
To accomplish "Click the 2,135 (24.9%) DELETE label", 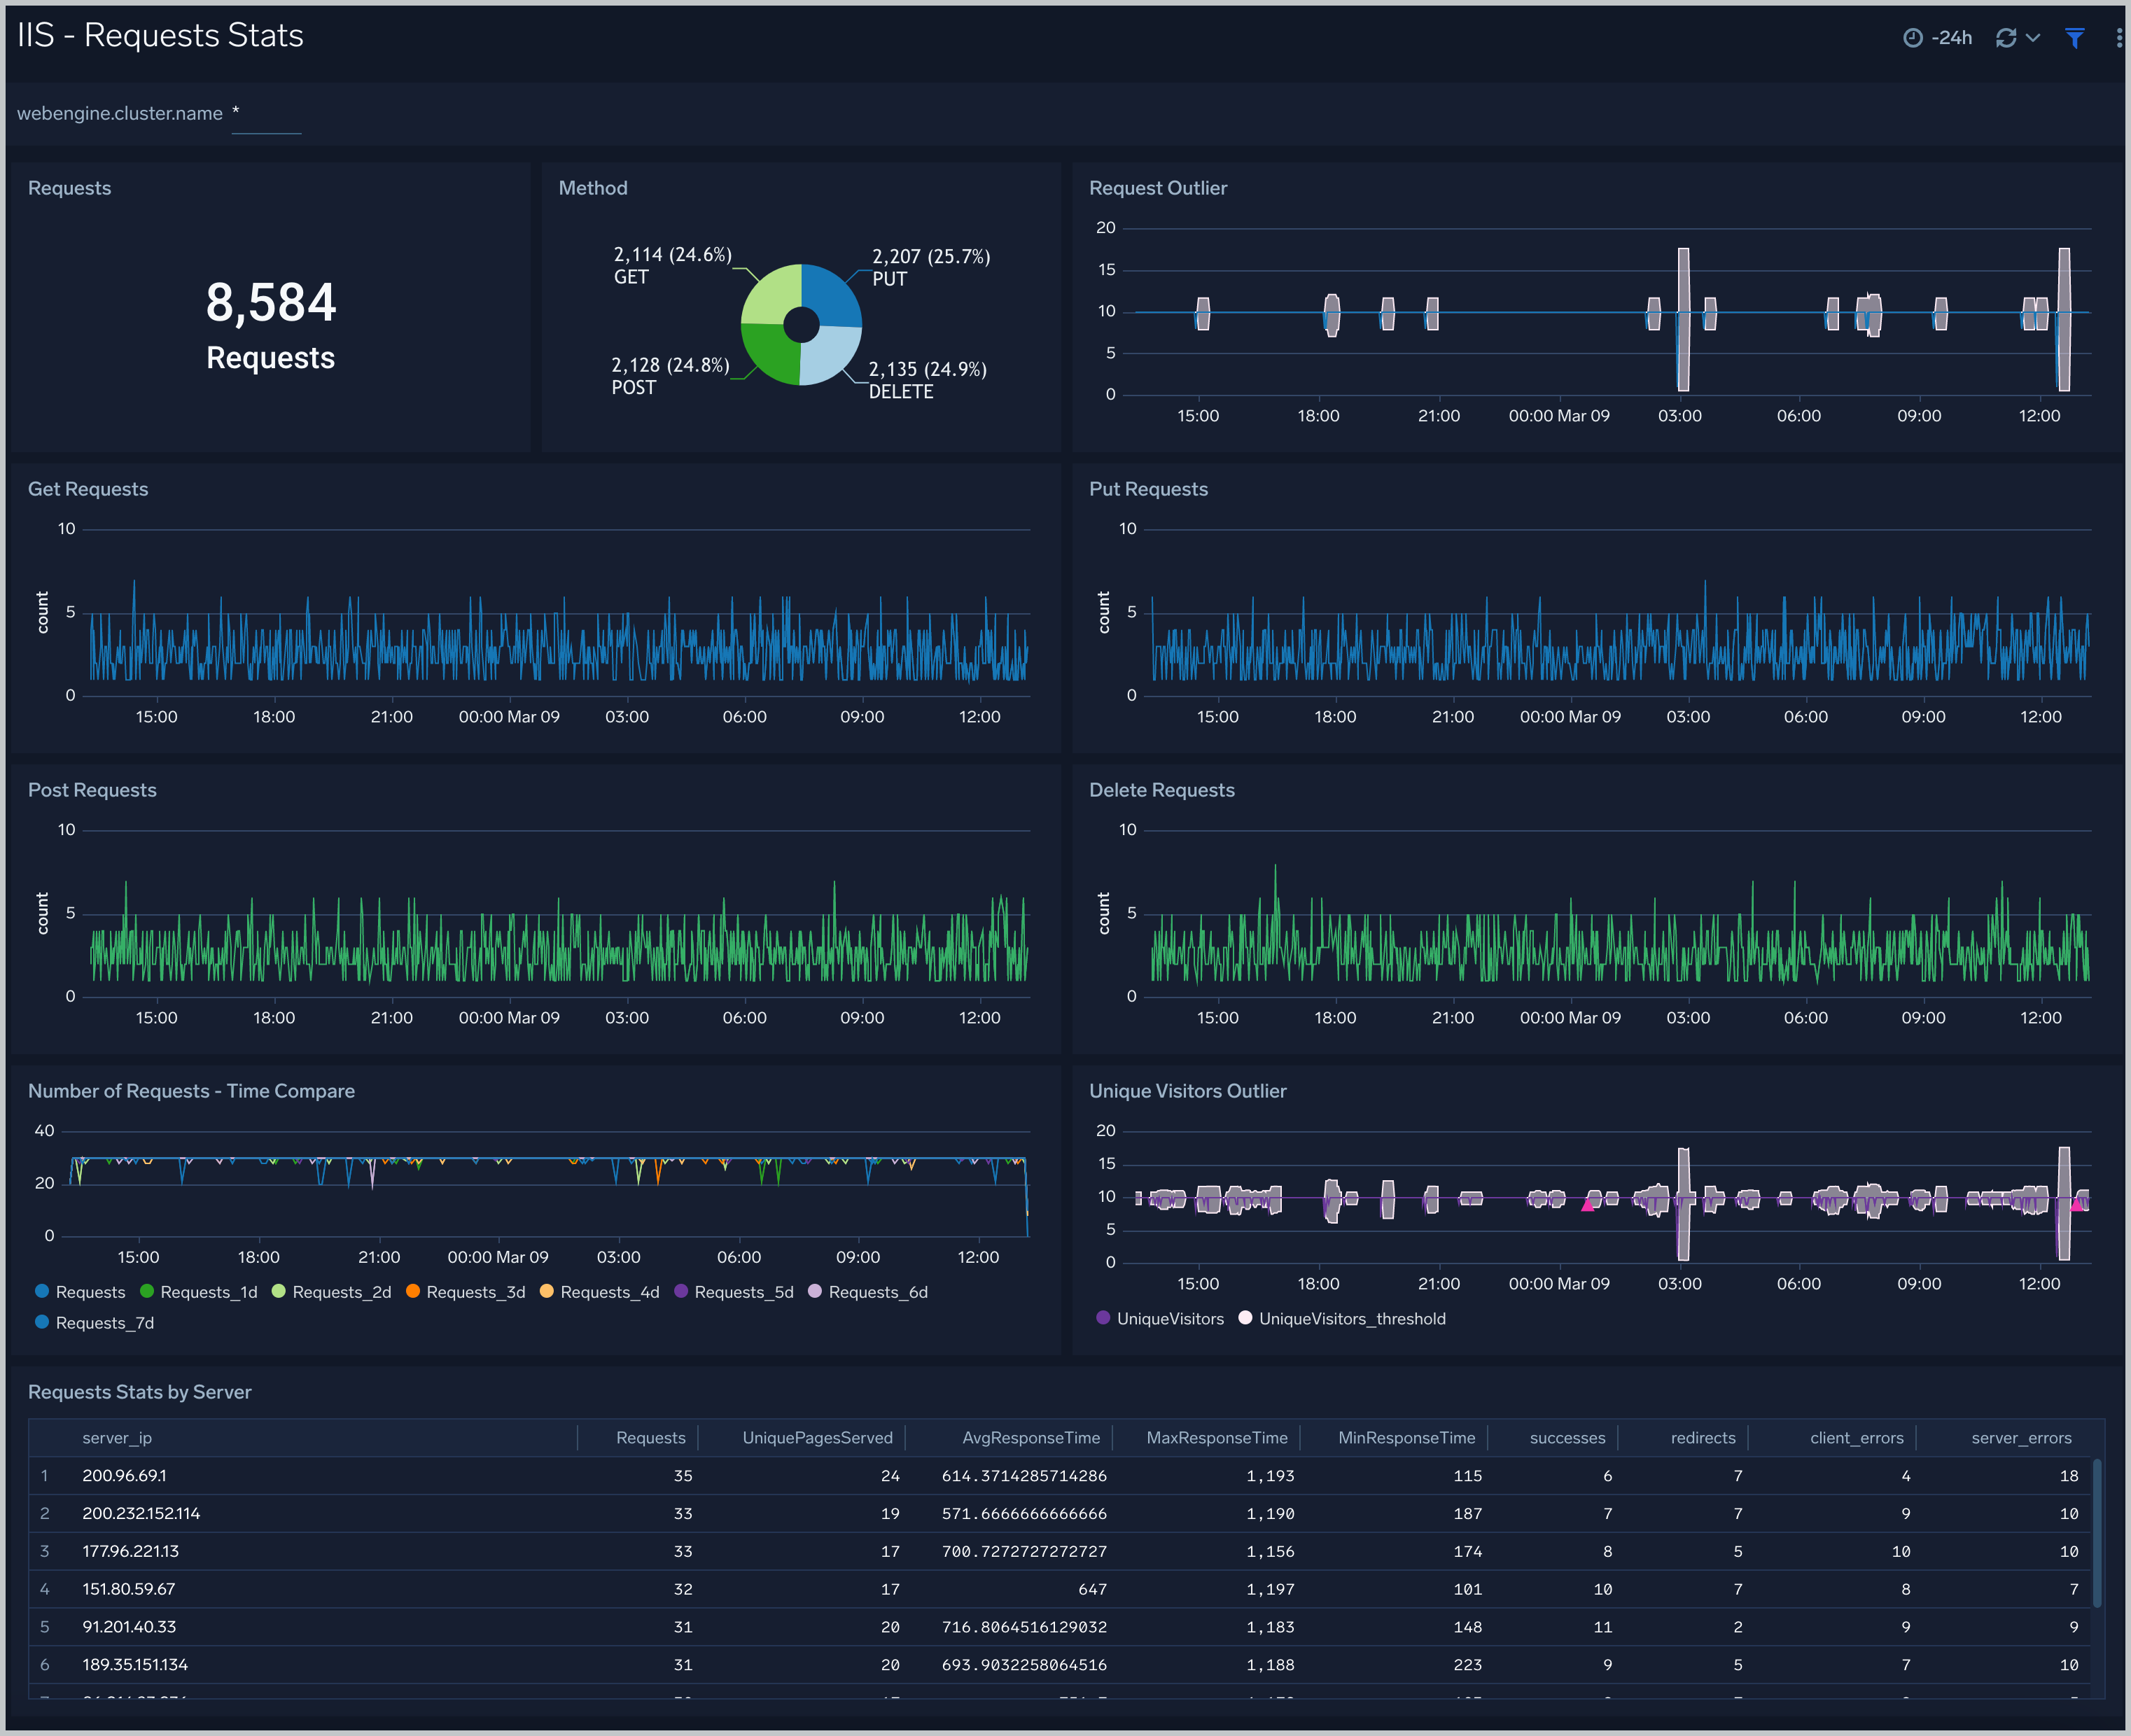I will [x=928, y=380].
